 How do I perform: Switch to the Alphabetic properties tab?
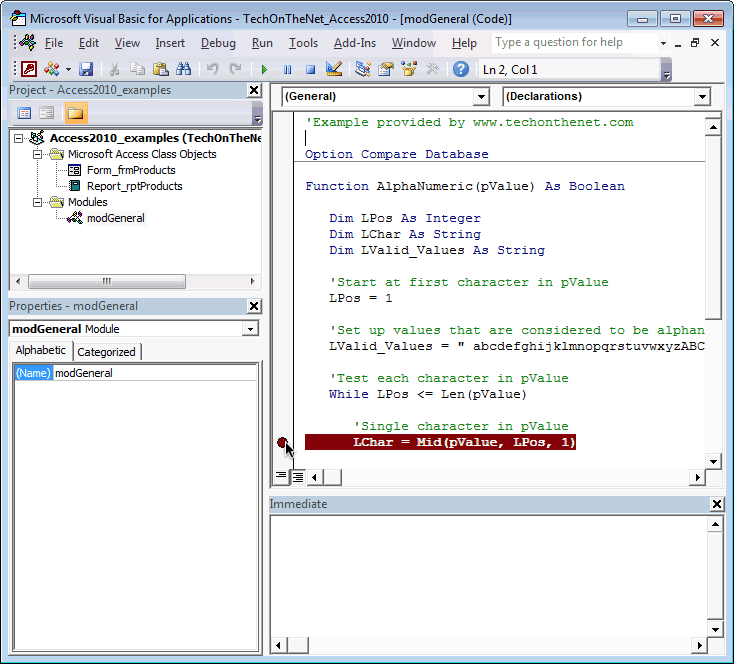click(x=41, y=350)
